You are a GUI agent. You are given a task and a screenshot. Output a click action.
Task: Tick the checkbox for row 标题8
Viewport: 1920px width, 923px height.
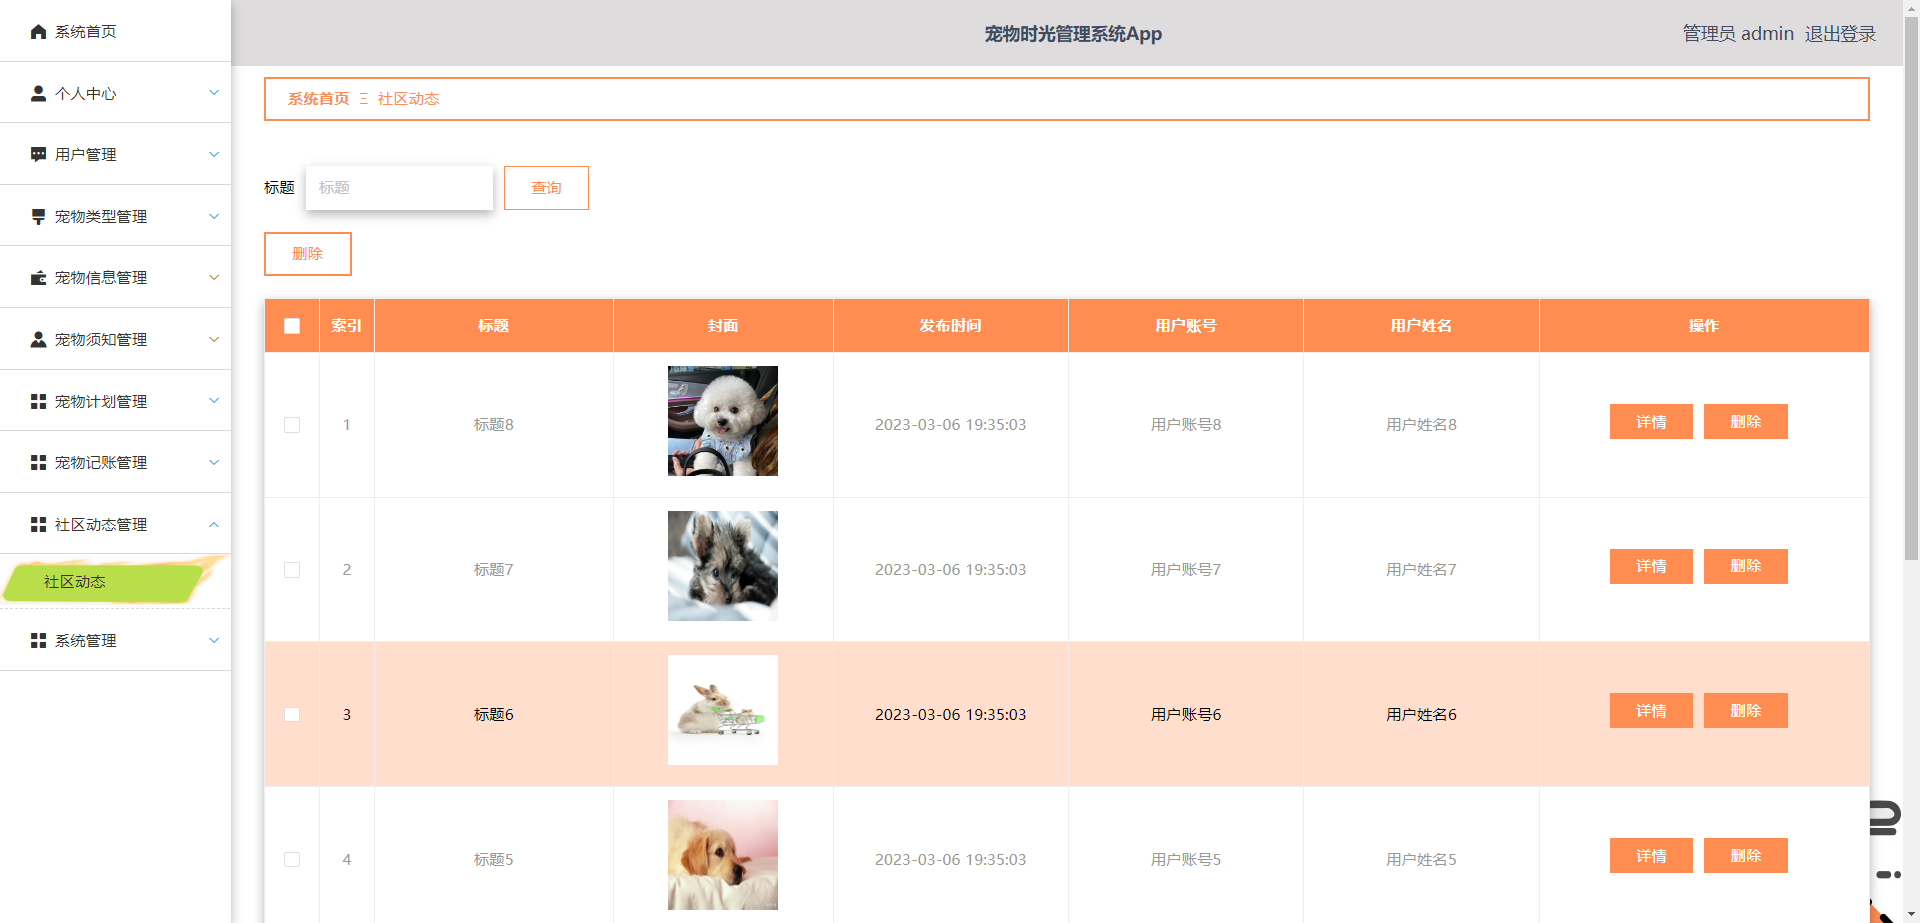point(291,424)
